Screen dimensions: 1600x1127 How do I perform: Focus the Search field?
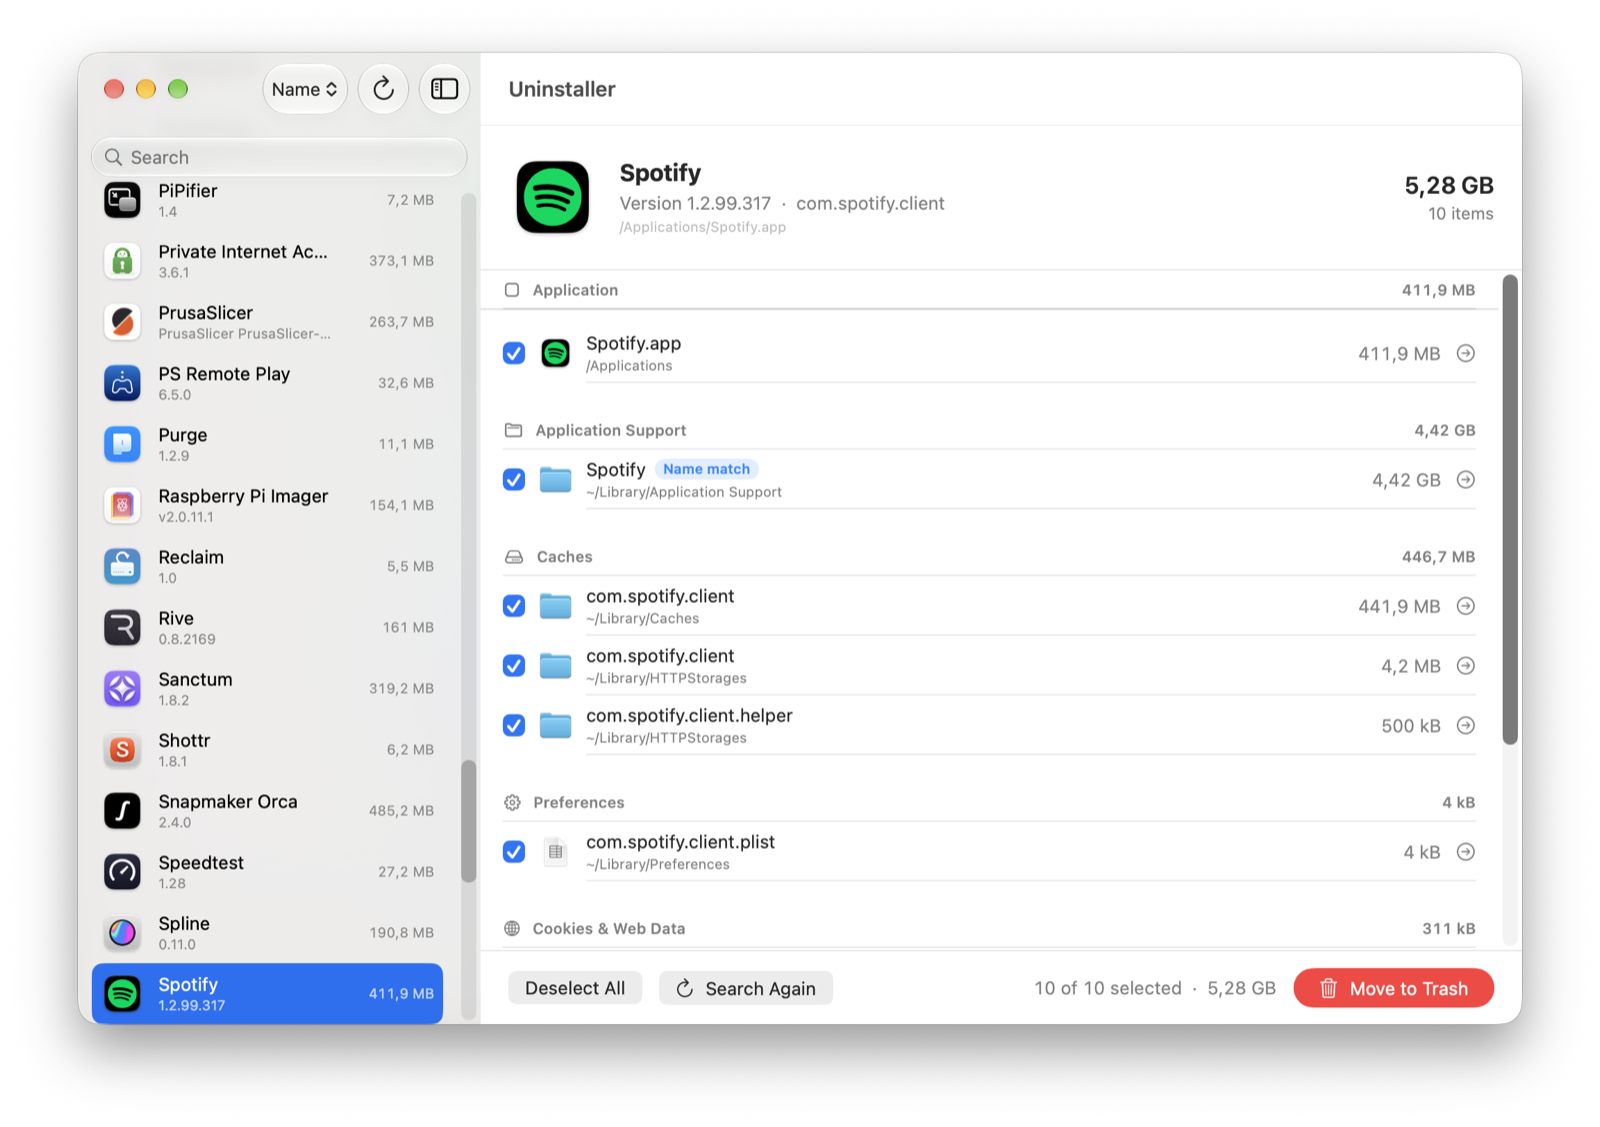tap(279, 157)
